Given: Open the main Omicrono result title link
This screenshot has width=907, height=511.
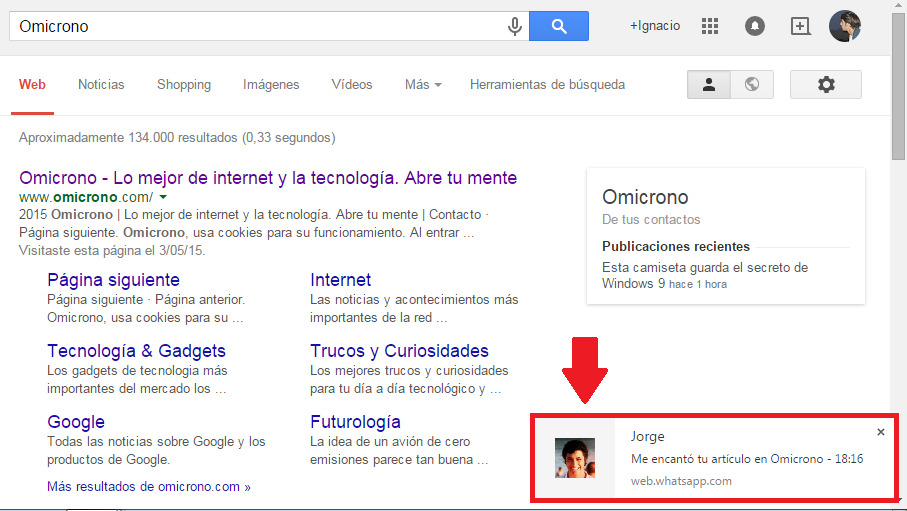Looking at the screenshot, I should (268, 178).
